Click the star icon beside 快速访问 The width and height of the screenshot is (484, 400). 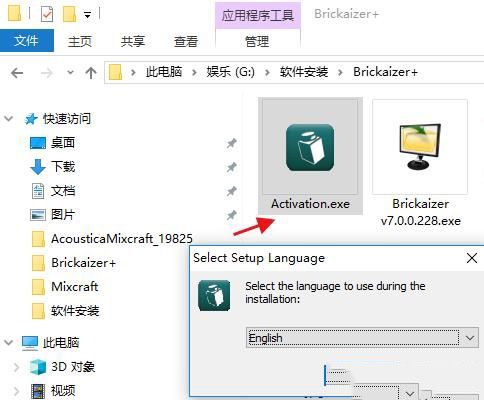point(31,119)
